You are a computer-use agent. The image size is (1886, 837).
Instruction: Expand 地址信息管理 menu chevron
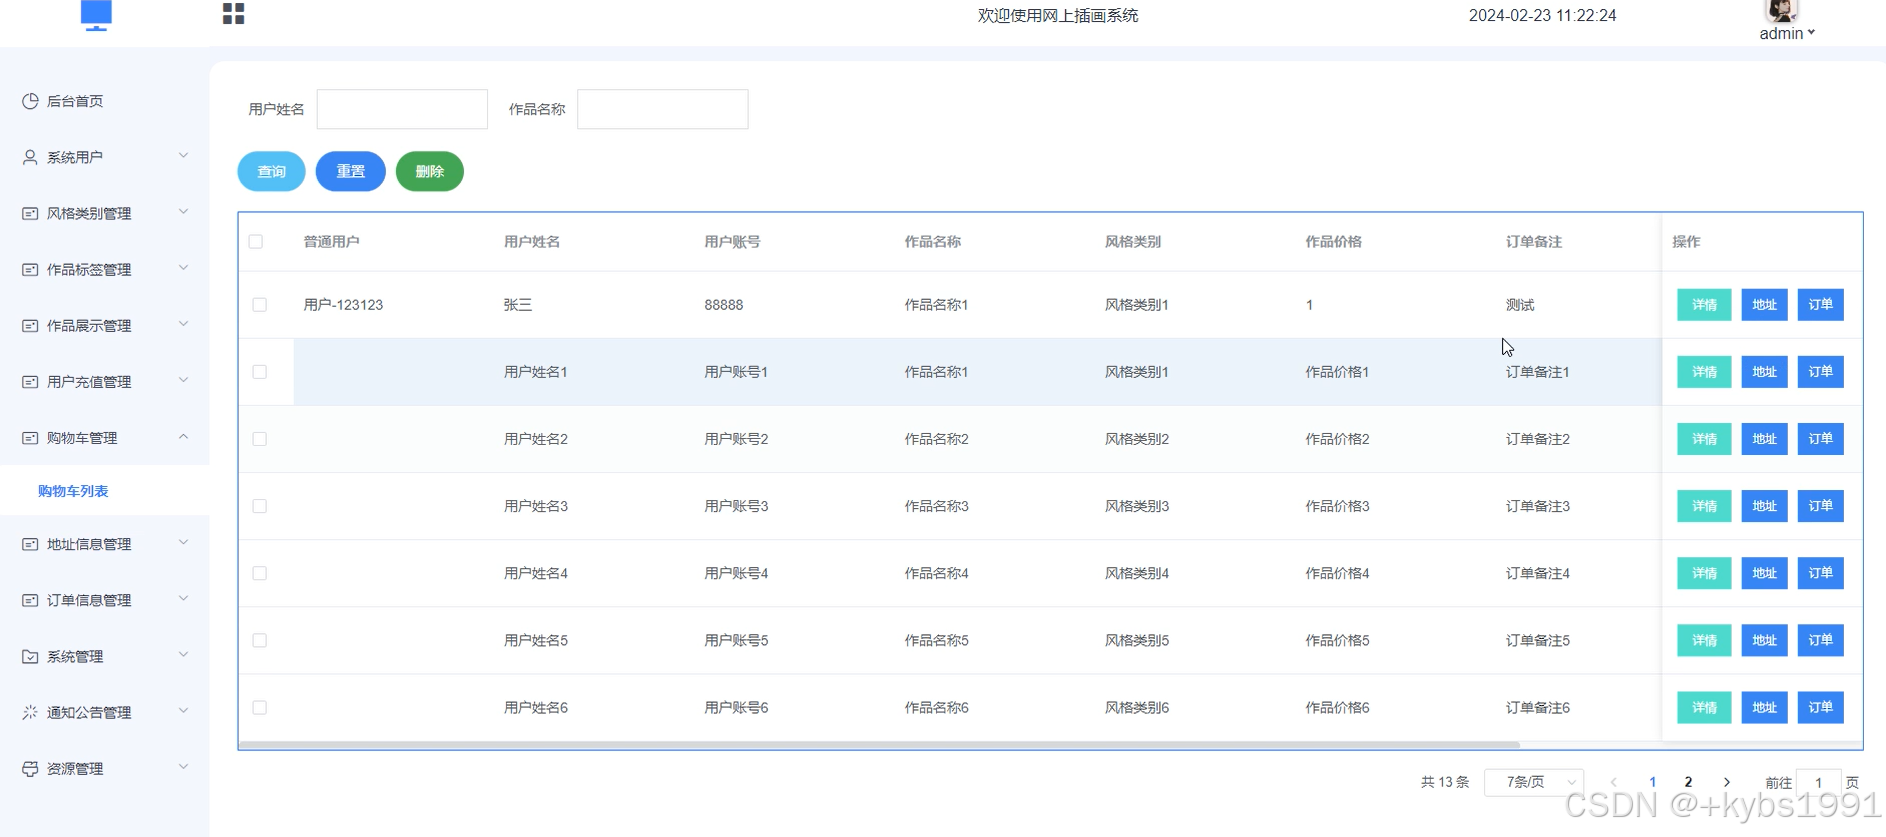(x=183, y=542)
